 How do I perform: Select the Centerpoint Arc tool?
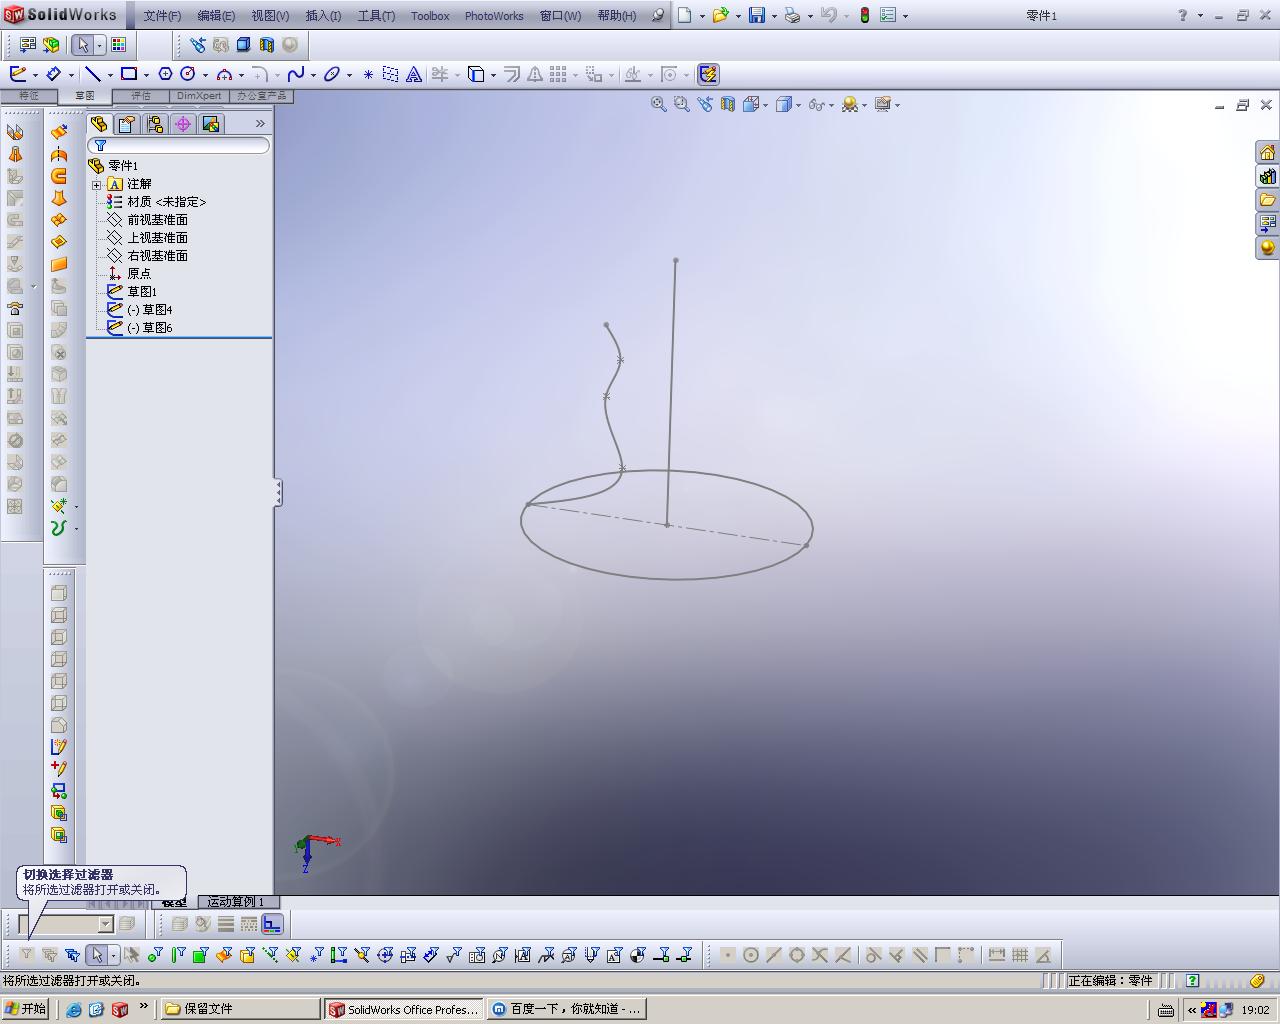[224, 74]
